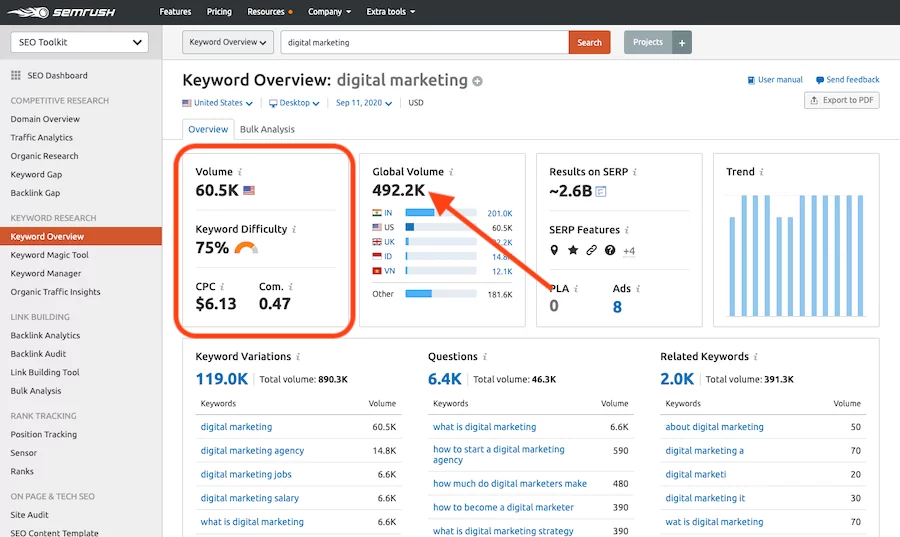
Task: Open the what is digital marketing question link
Action: (x=484, y=427)
